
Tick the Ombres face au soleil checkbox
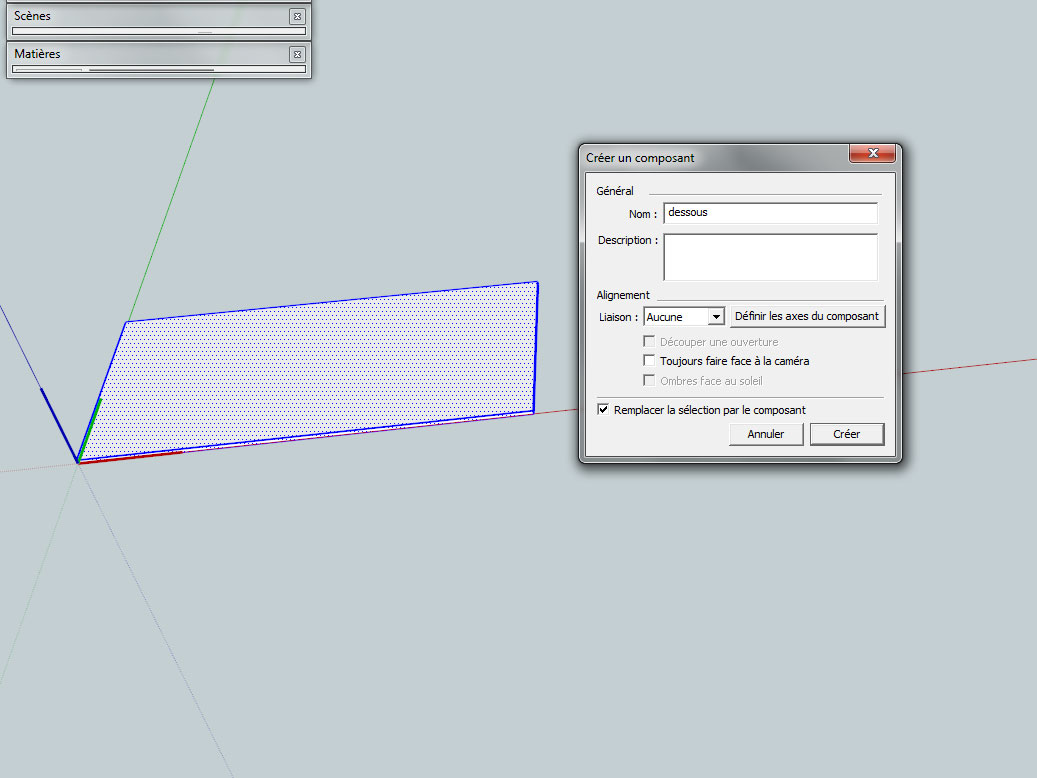(649, 380)
